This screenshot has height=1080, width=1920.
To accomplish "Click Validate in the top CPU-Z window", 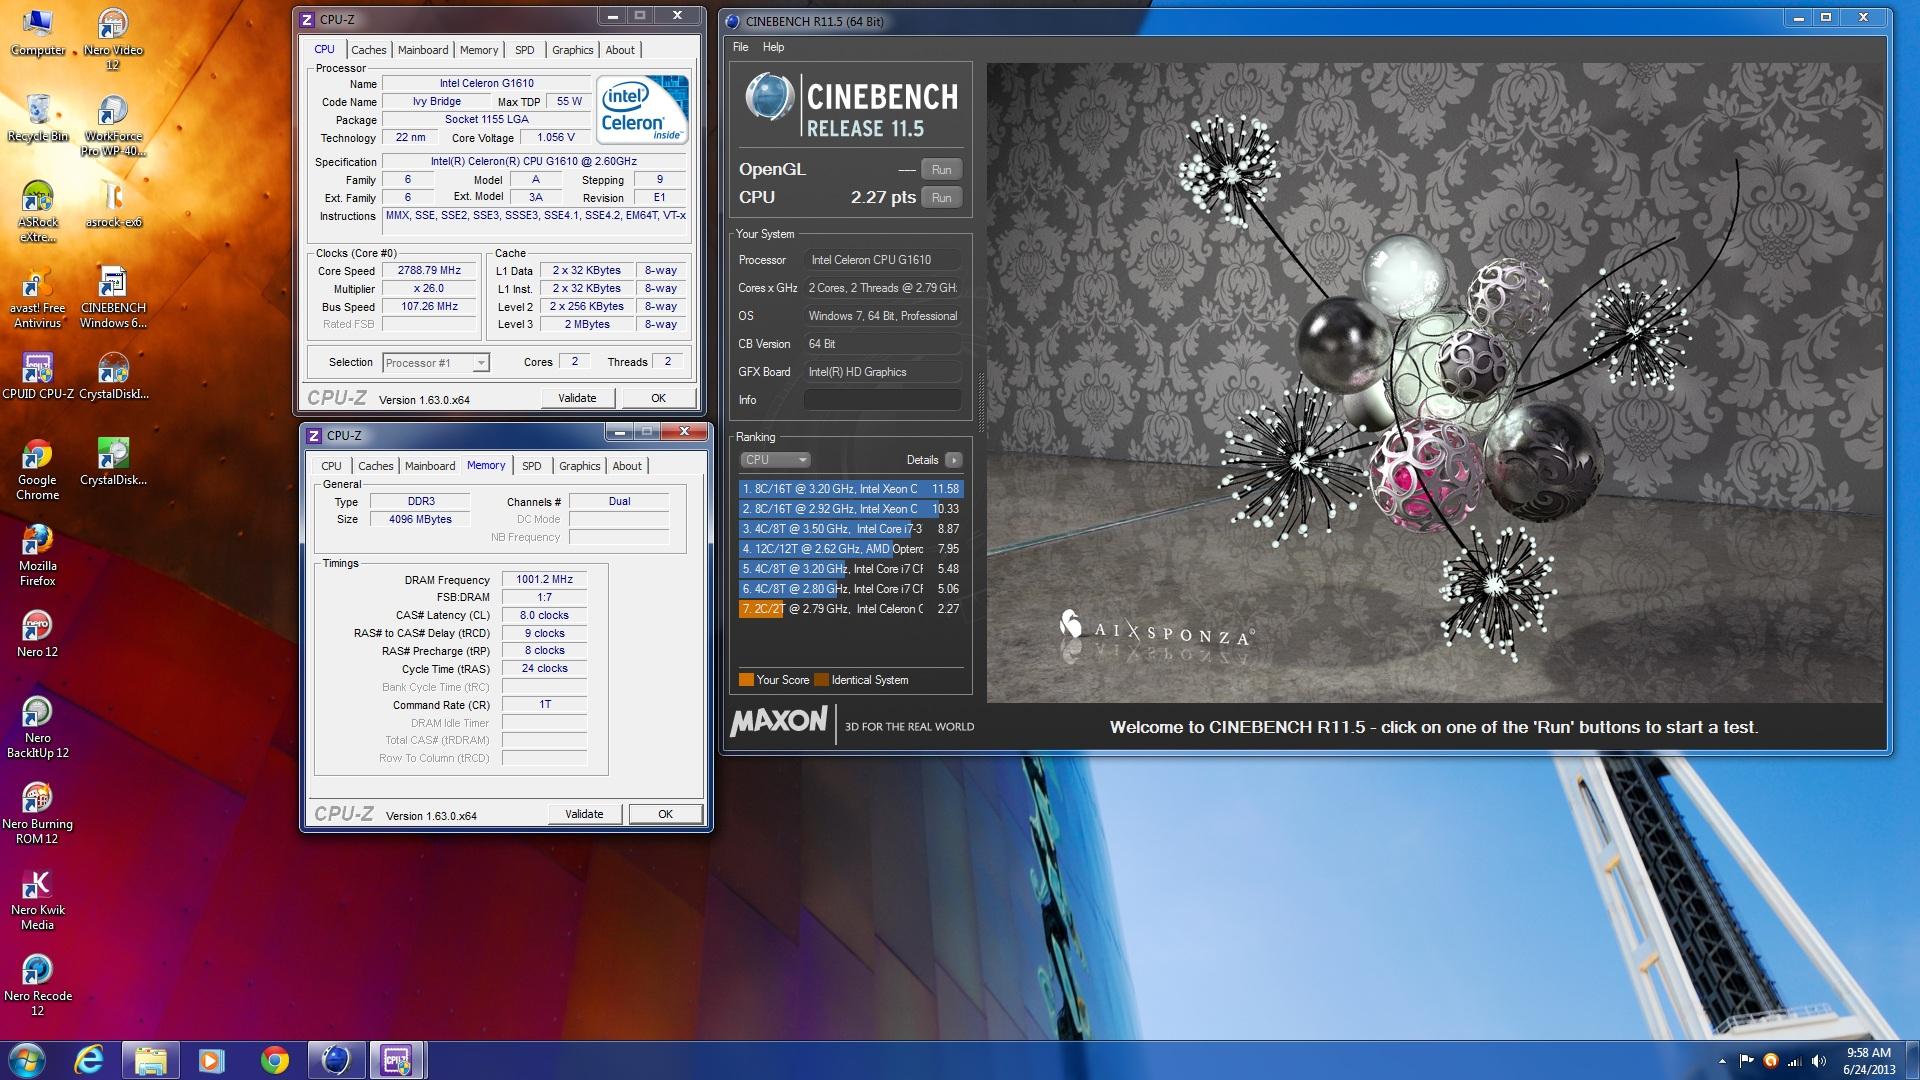I will (577, 398).
